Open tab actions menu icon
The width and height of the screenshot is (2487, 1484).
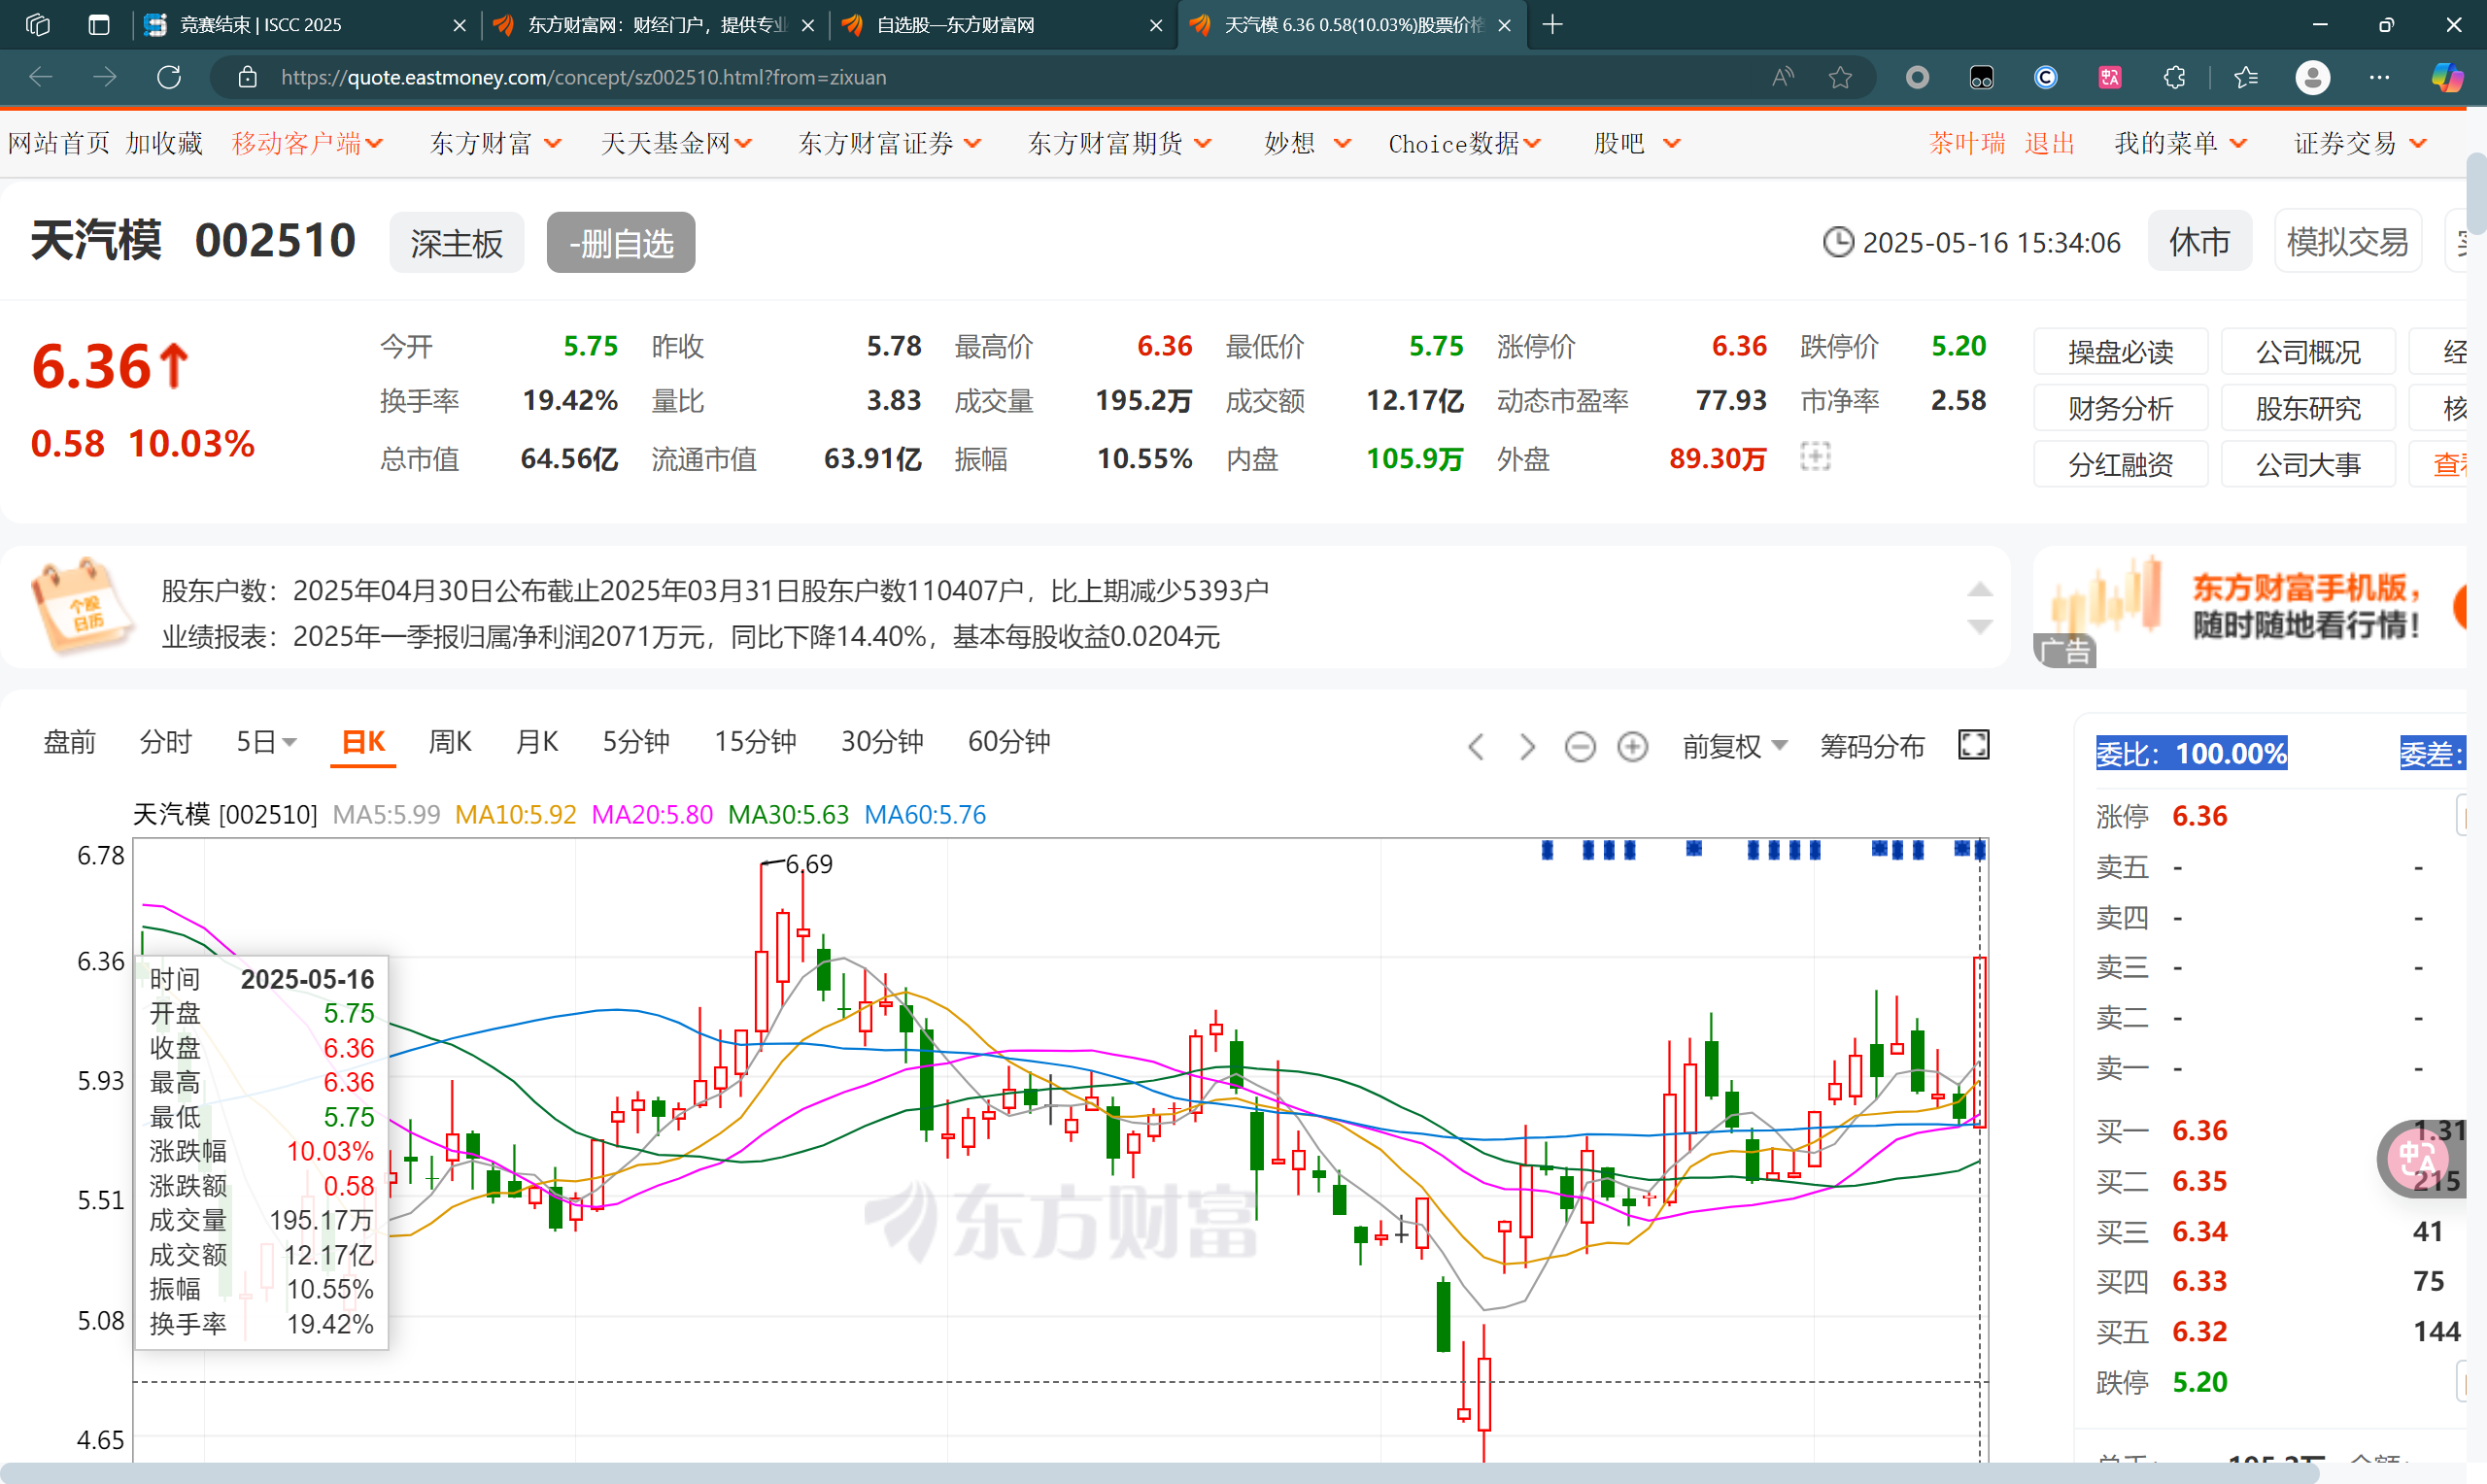point(98,25)
